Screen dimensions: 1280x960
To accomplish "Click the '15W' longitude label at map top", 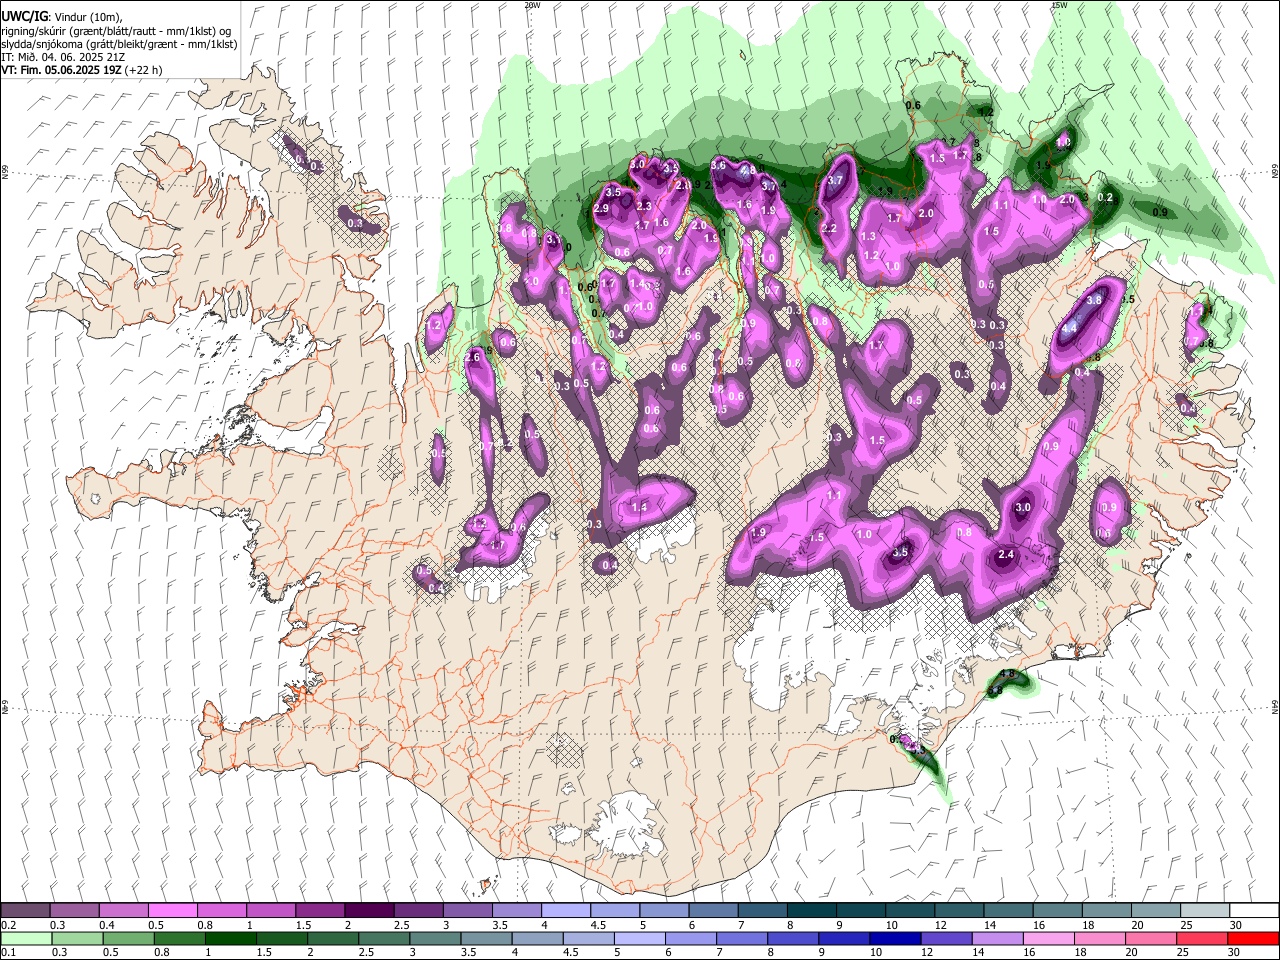I will [x=1059, y=5].
